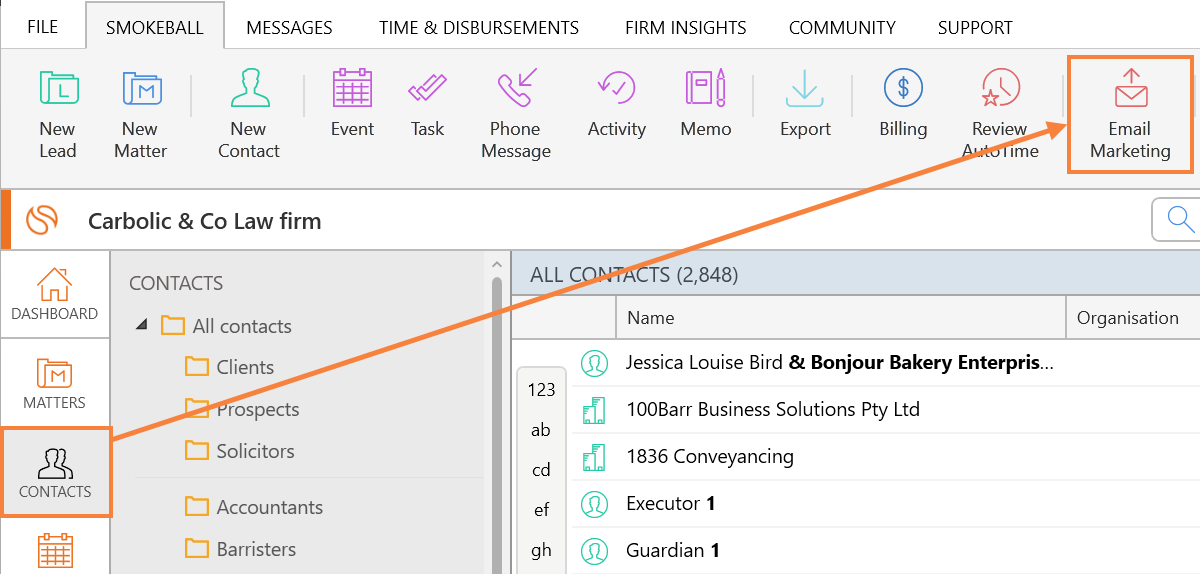Collapse the All contacts tree node
Image resolution: width=1200 pixels, height=574 pixels.
click(141, 326)
